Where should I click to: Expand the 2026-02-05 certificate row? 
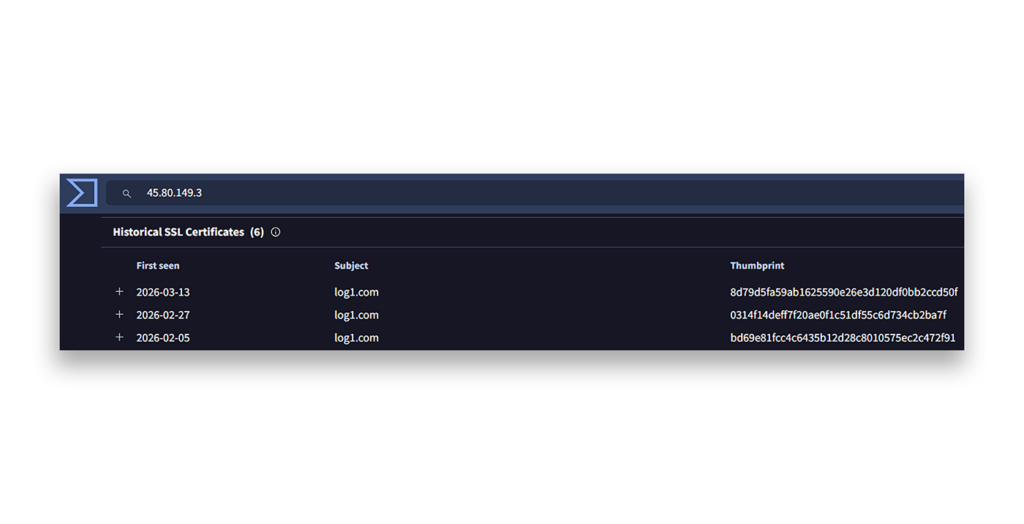(120, 338)
